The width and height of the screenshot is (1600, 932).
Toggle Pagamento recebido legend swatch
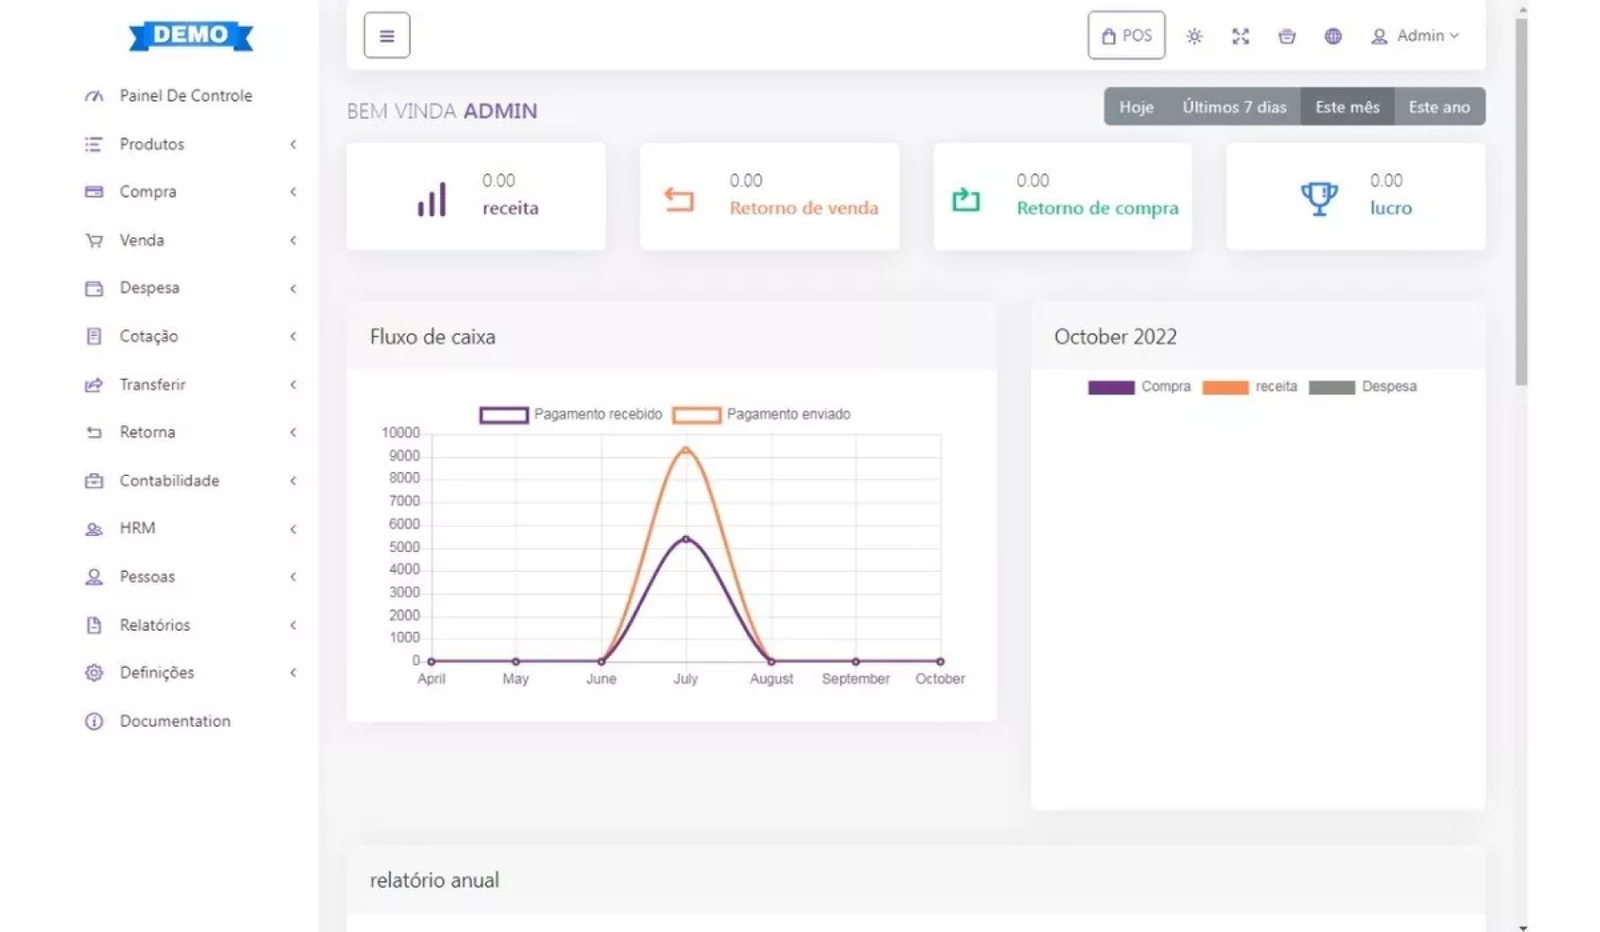[x=503, y=415]
